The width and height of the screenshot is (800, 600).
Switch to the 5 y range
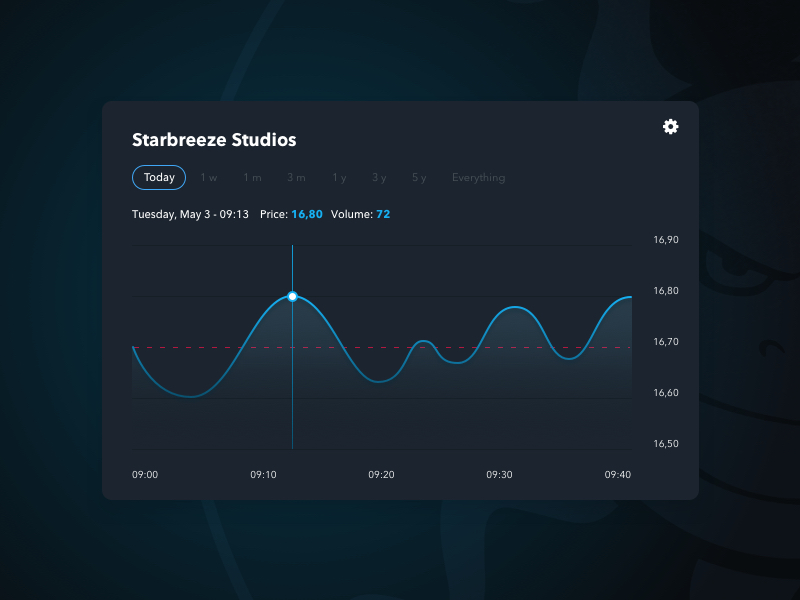pos(419,178)
